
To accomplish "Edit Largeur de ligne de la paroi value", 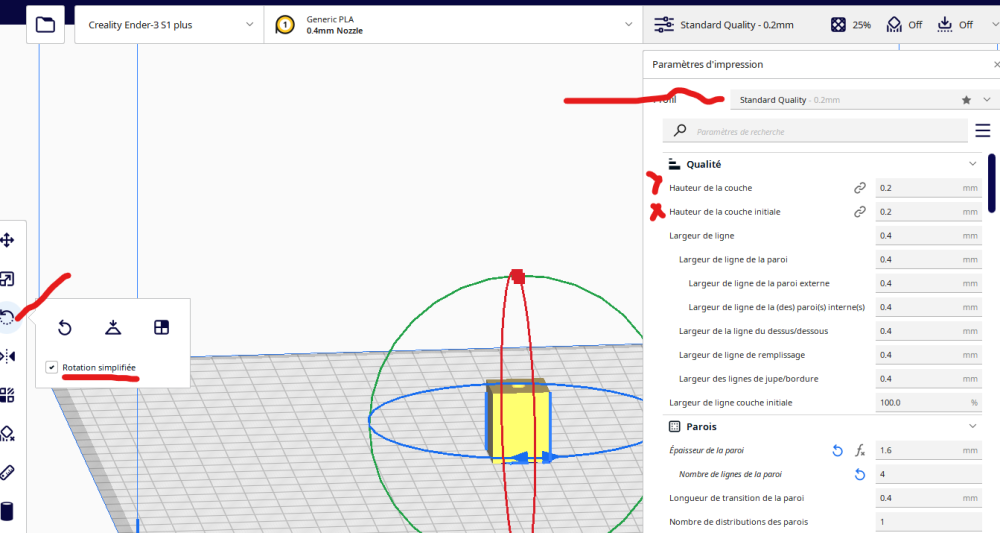I will click(x=928, y=259).
